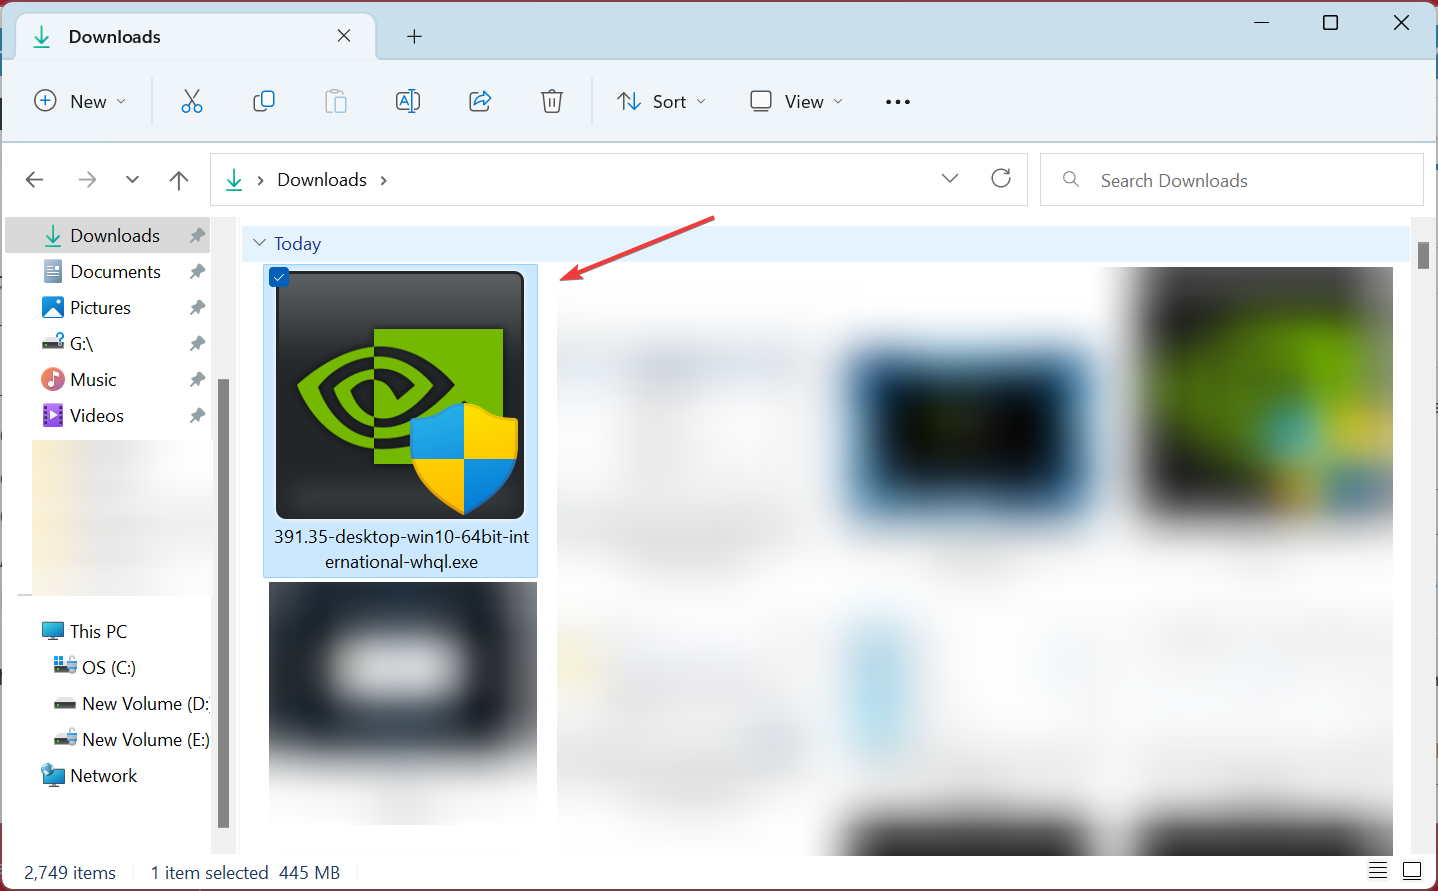The image size is (1438, 891).
Task: Open the Sort dropdown menu
Action: [662, 101]
